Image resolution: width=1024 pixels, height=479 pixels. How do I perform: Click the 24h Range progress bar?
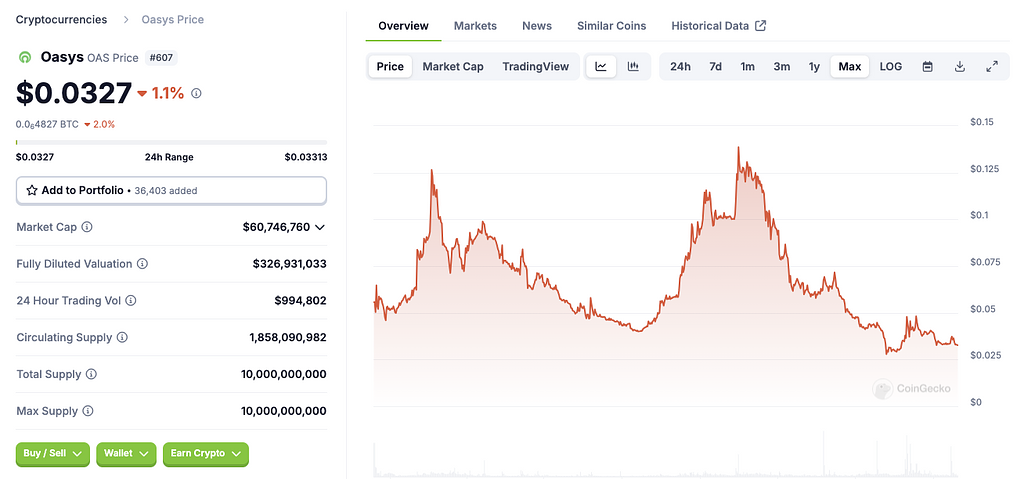(x=171, y=142)
